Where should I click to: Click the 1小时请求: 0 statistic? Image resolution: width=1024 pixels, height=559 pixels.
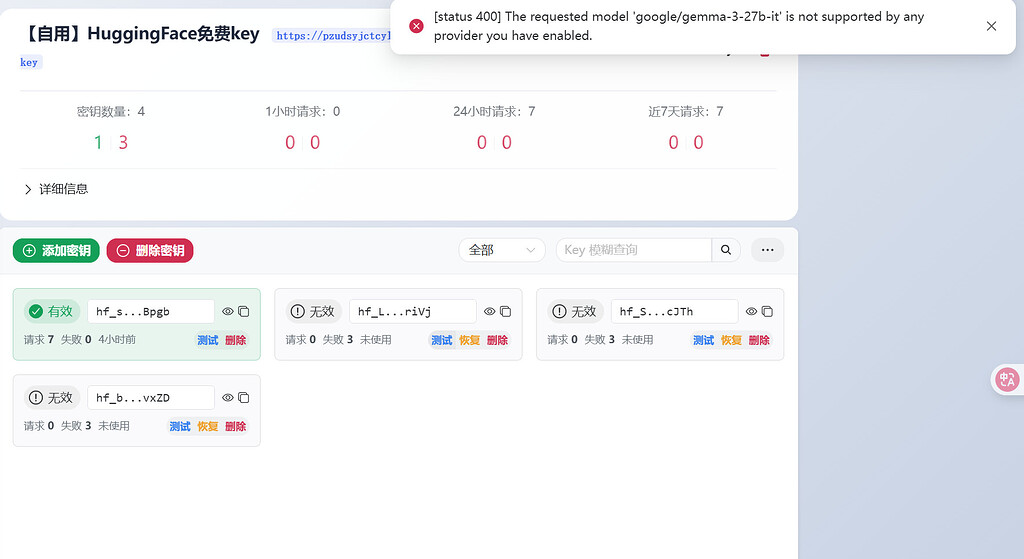pyautogui.click(x=303, y=112)
